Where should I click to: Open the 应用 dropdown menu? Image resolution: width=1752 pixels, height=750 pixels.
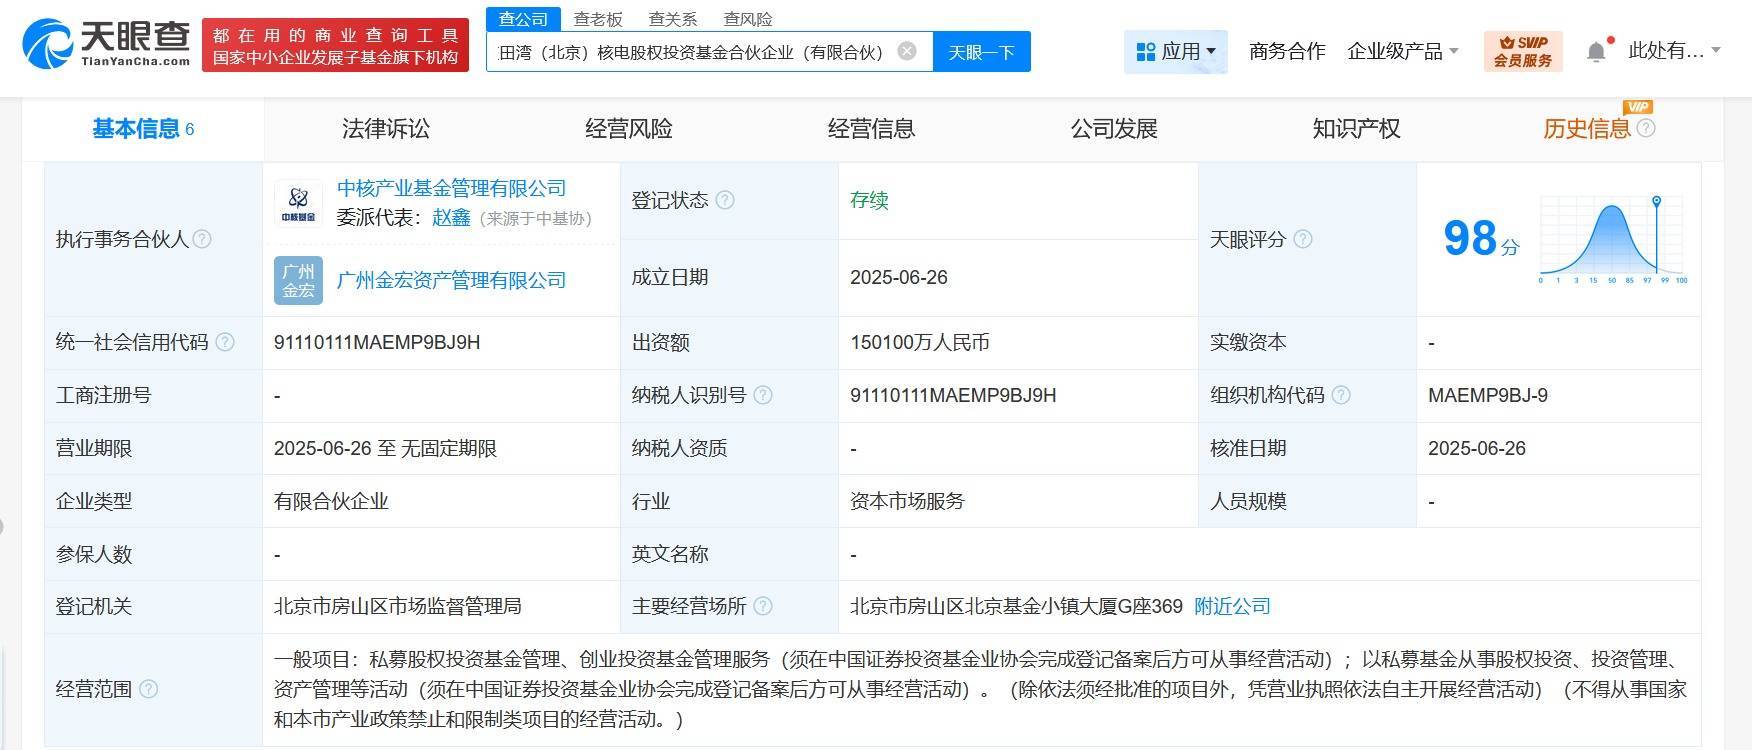click(1176, 51)
